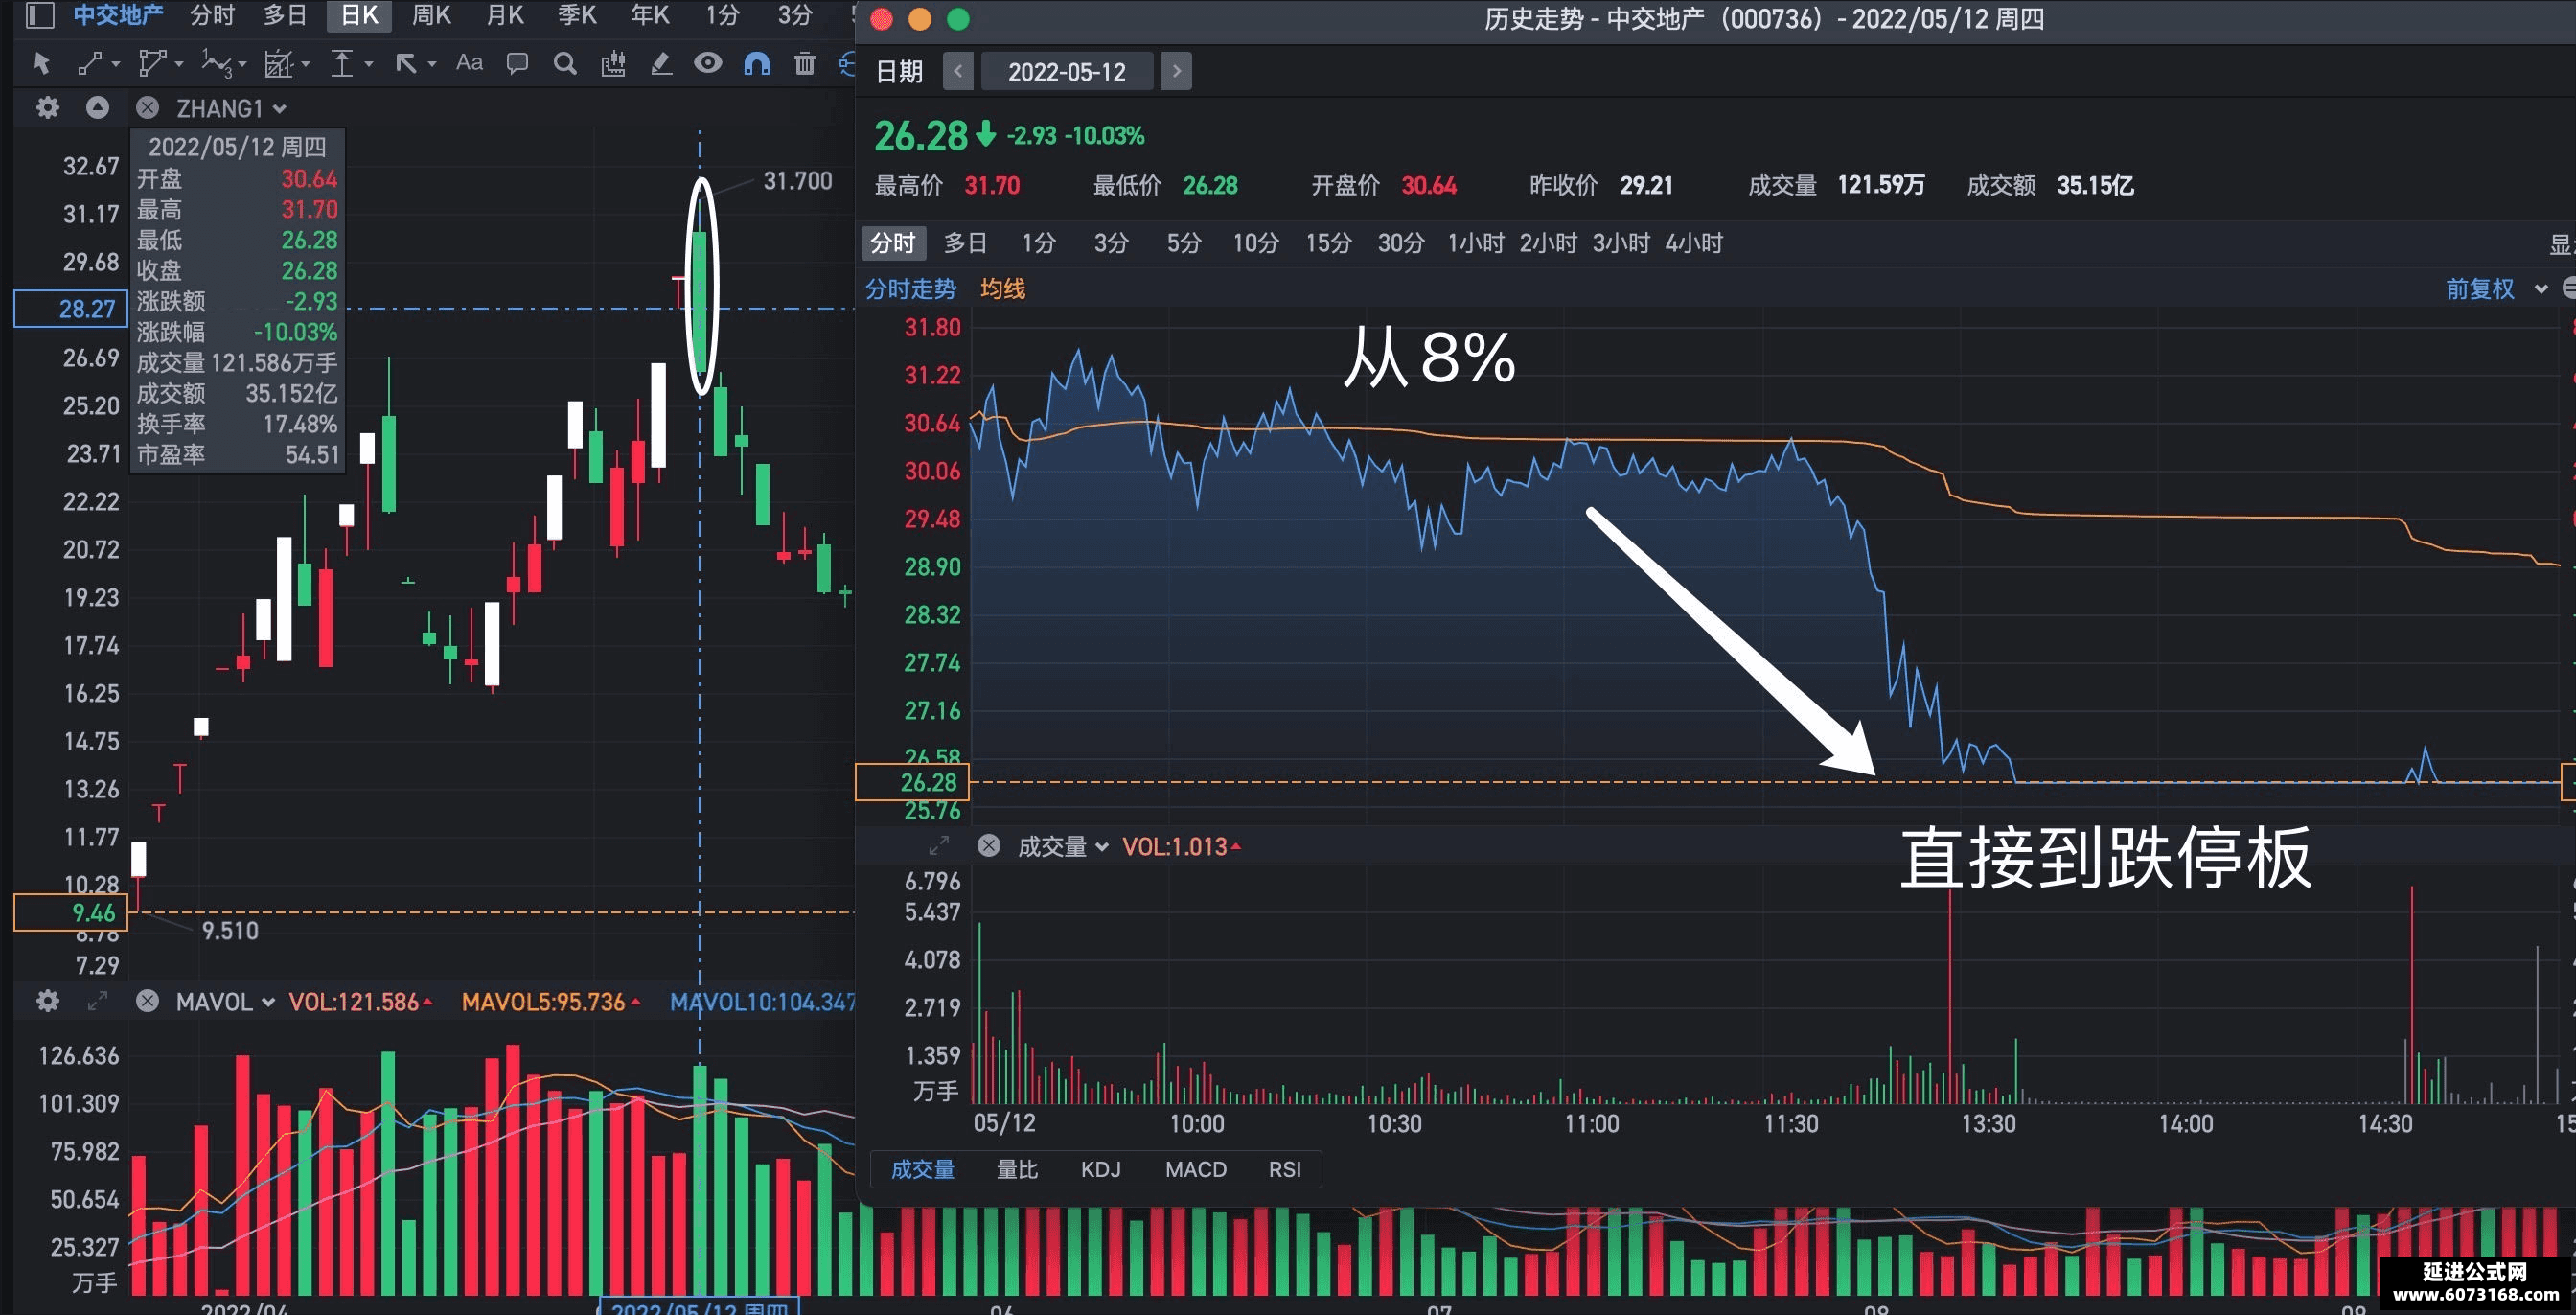2576x1315 pixels.
Task: Choose the arrow cursor pointer tool
Action: point(41,64)
